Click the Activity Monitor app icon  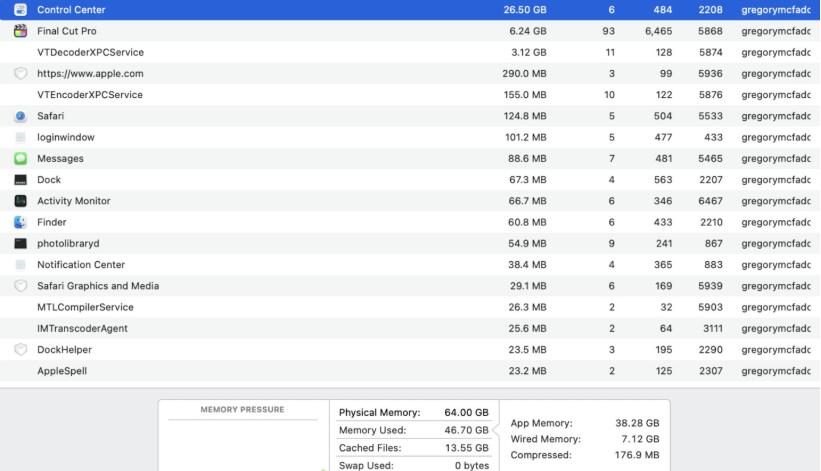[x=20, y=201]
